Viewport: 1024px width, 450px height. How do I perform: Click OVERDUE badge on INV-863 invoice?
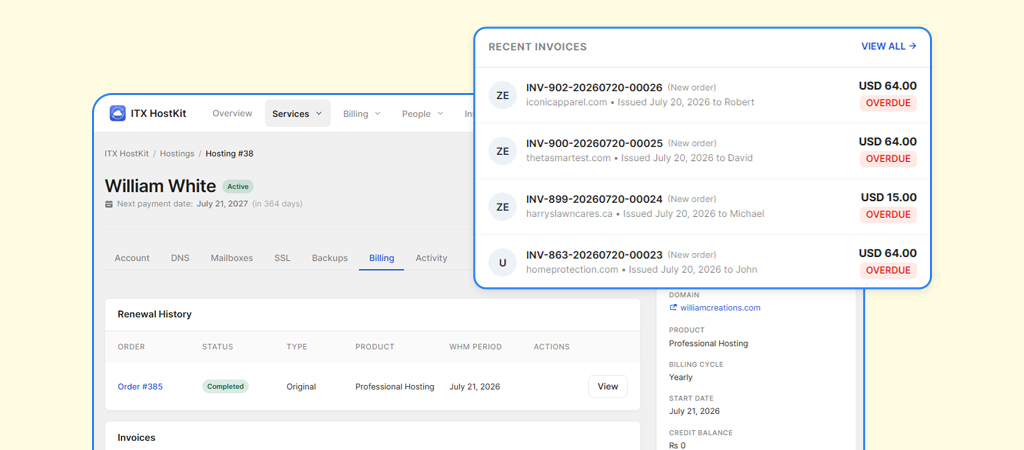(x=888, y=270)
